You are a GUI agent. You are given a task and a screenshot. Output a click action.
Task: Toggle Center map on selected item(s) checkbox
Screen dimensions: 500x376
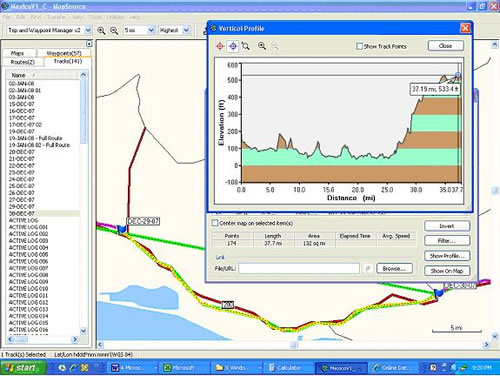(x=215, y=223)
